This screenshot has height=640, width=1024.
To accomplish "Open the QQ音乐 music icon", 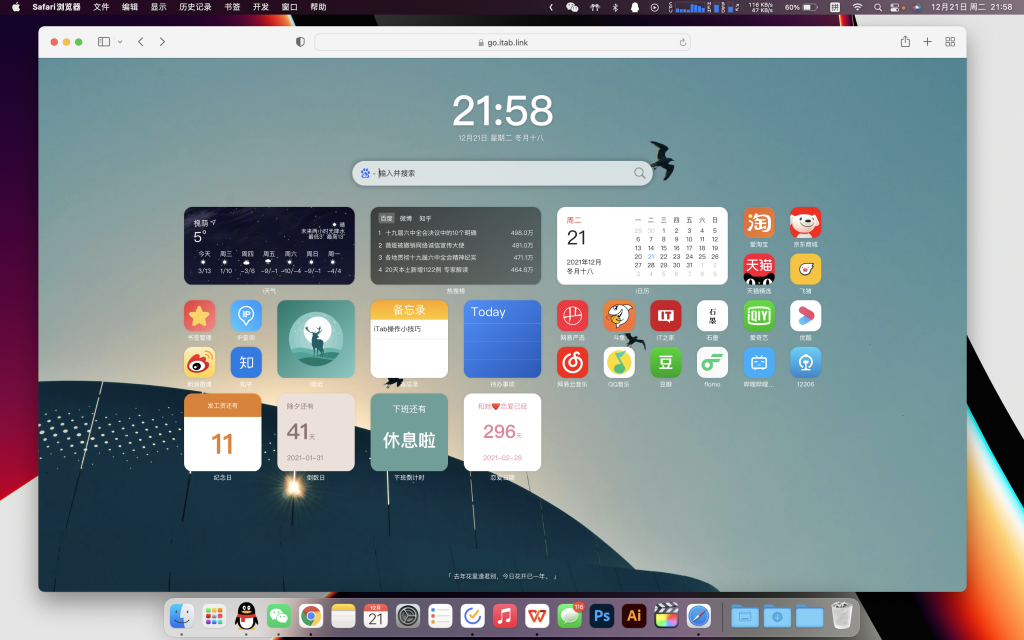I will click(x=618, y=362).
